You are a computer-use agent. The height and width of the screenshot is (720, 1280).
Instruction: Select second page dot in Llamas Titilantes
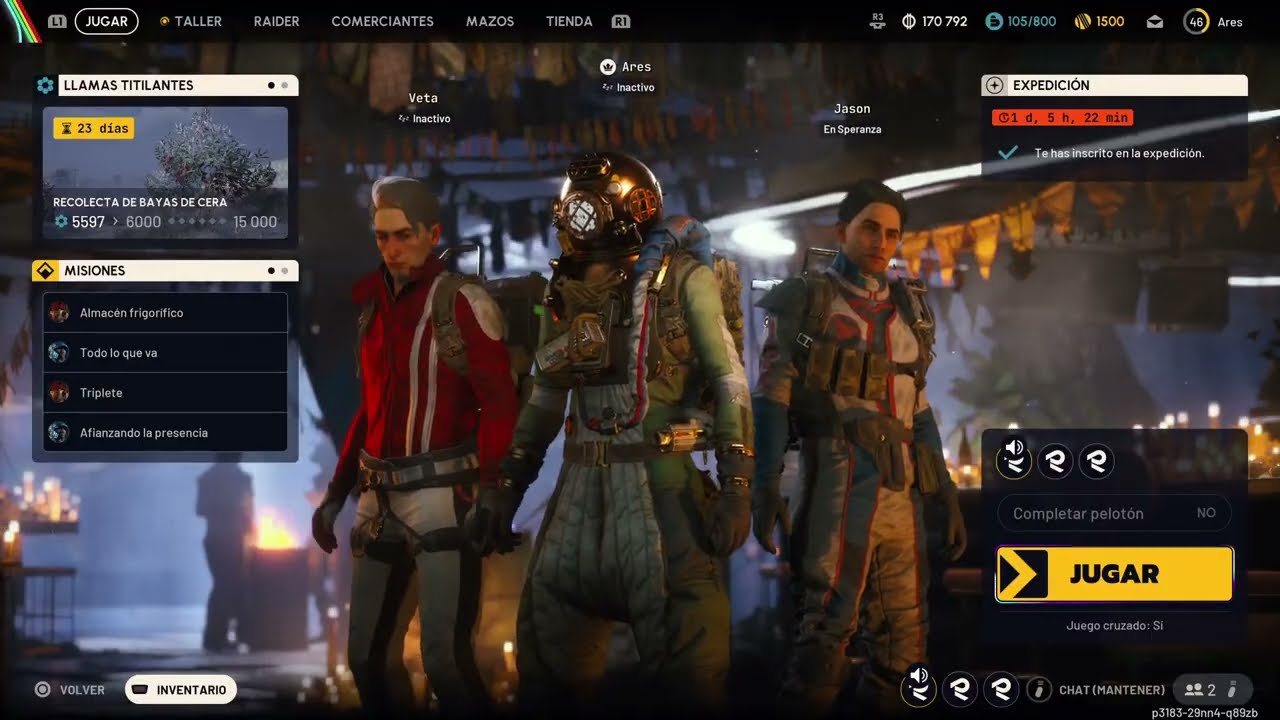pos(285,85)
